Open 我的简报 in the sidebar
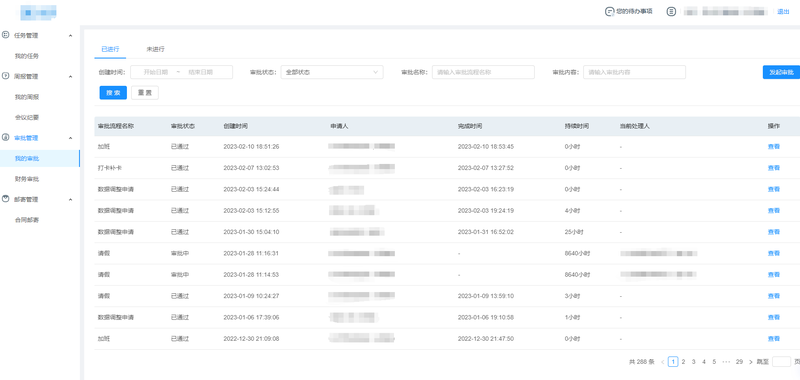The width and height of the screenshot is (800, 380). [x=27, y=97]
